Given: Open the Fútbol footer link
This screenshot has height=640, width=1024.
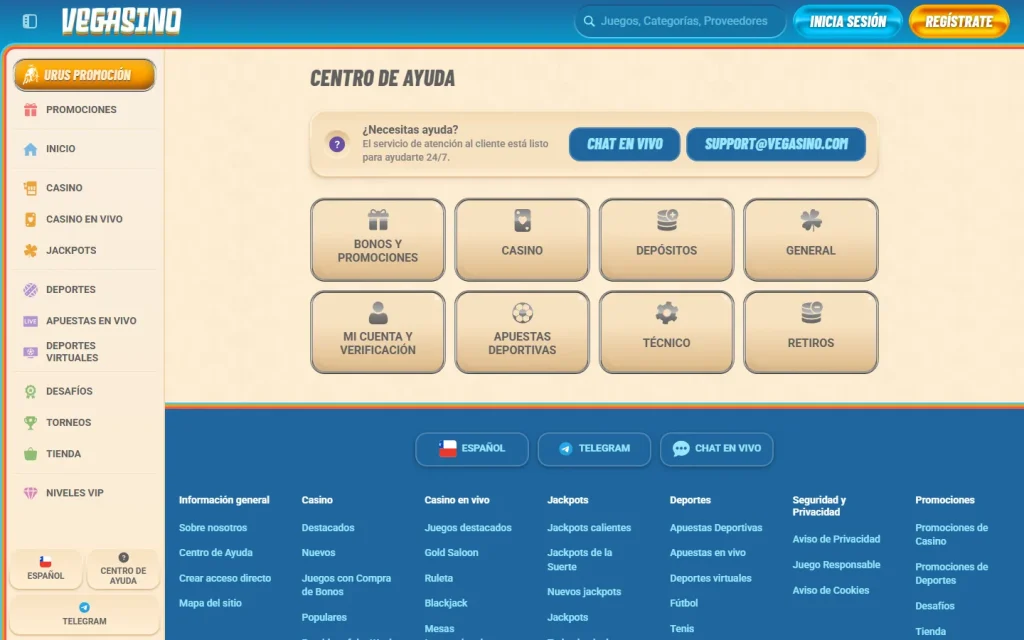Looking at the screenshot, I should 684,603.
